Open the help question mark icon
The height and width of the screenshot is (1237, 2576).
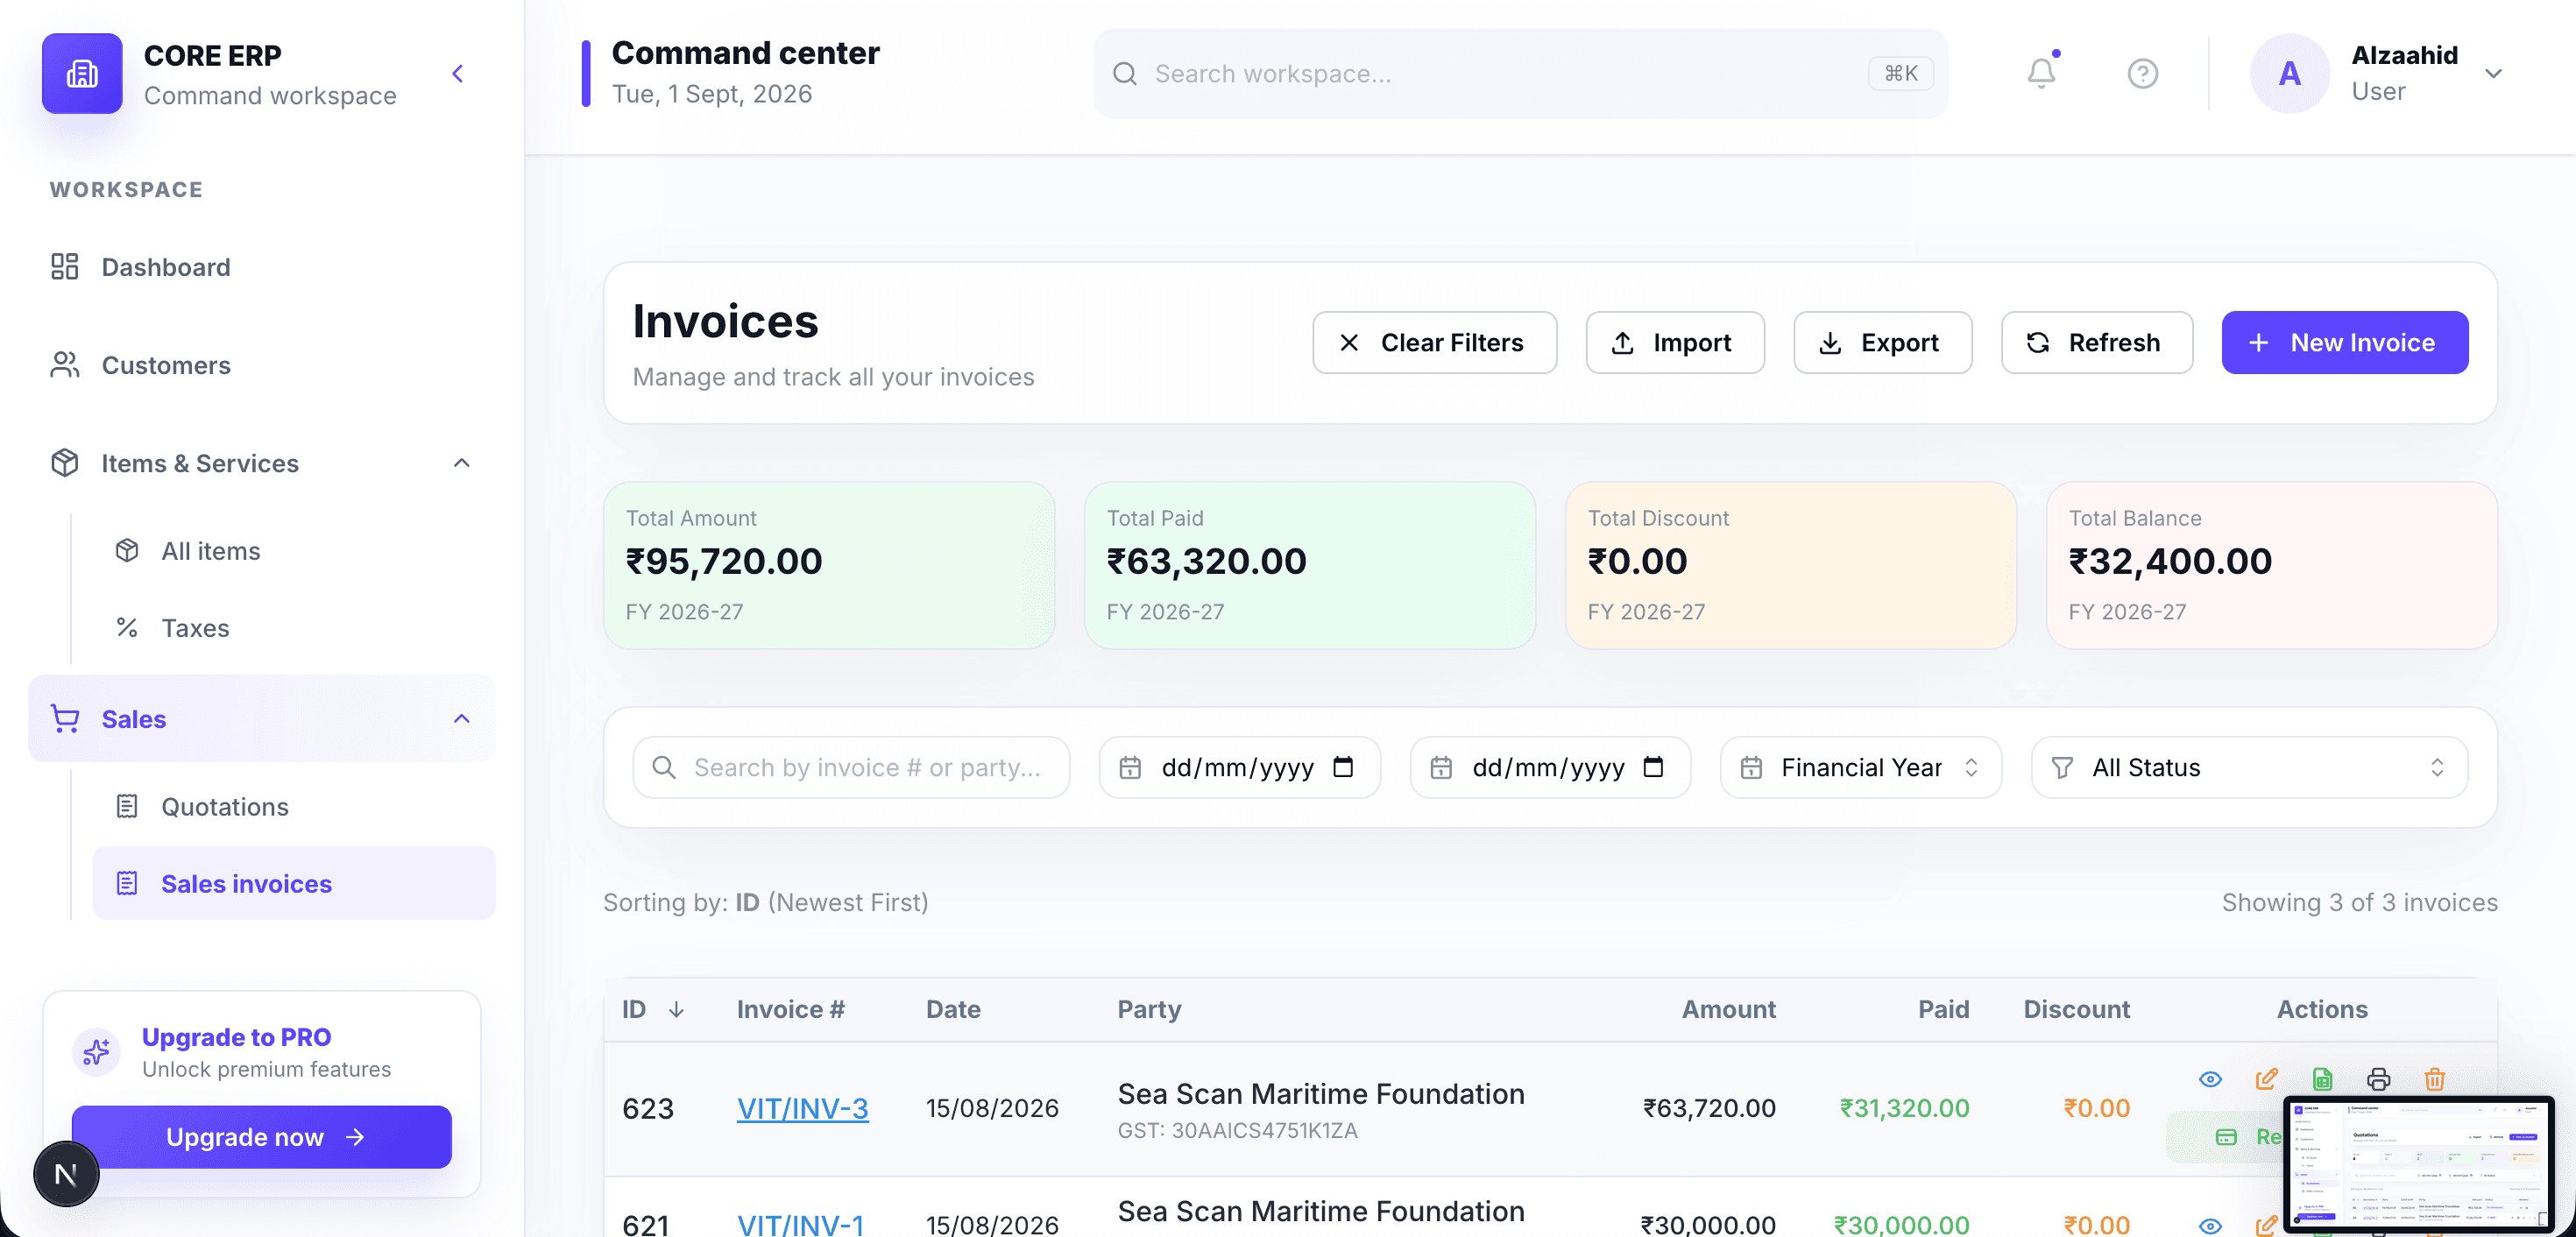pos(2142,73)
